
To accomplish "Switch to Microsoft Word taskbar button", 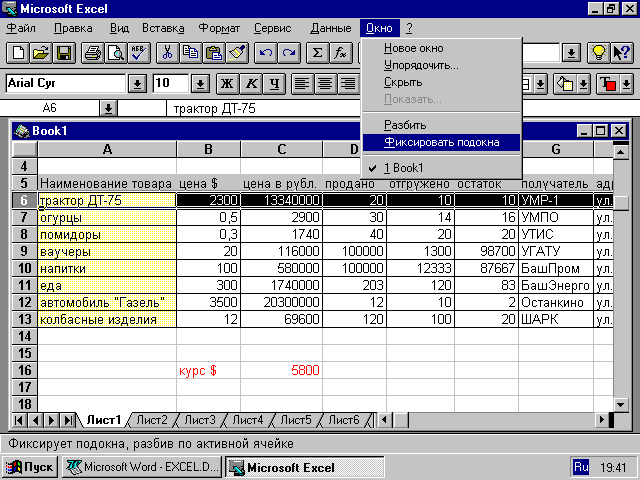I will 142,467.
